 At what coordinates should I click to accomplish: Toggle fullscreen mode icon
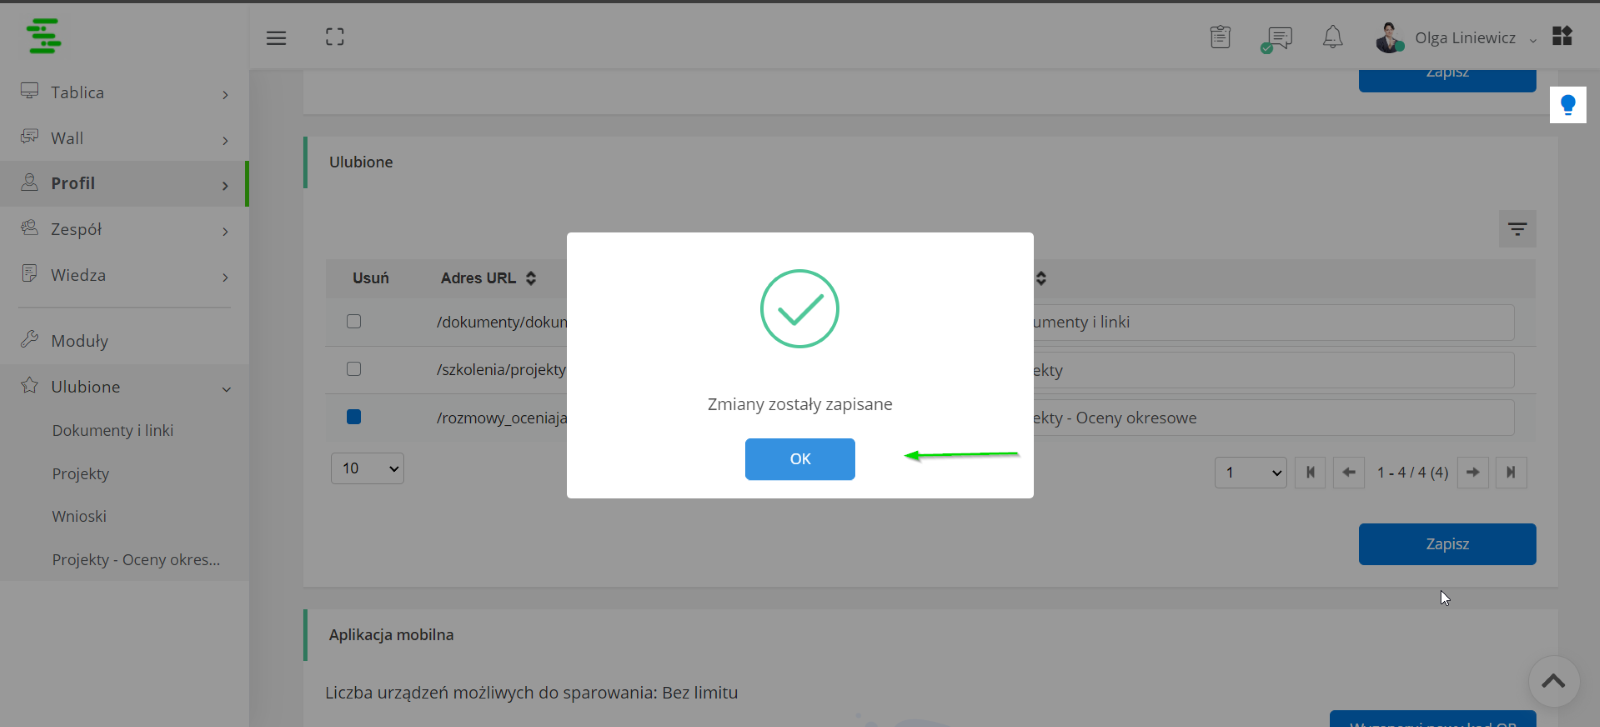335,37
